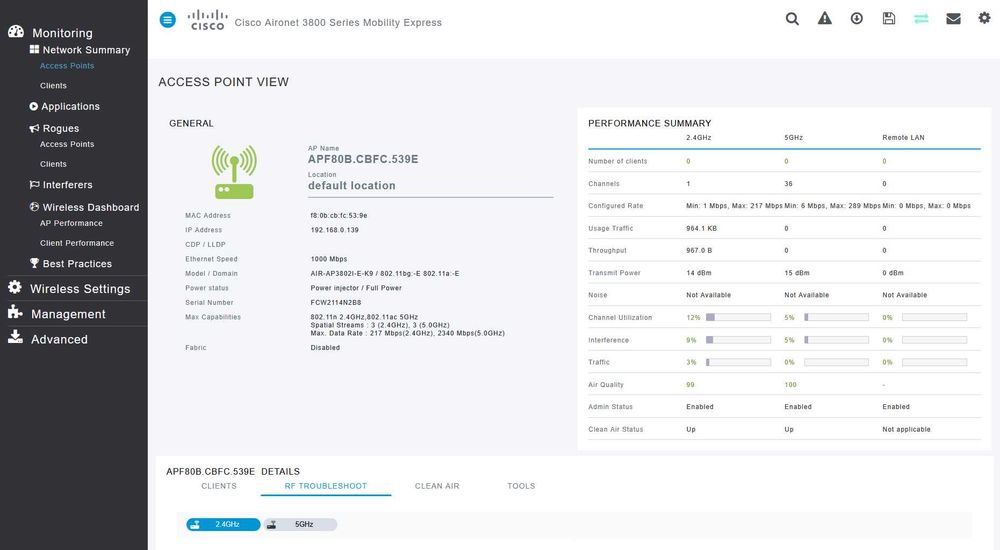Click the Monitoring dashboard icon
Image resolution: width=1000 pixels, height=550 pixels.
coord(16,31)
